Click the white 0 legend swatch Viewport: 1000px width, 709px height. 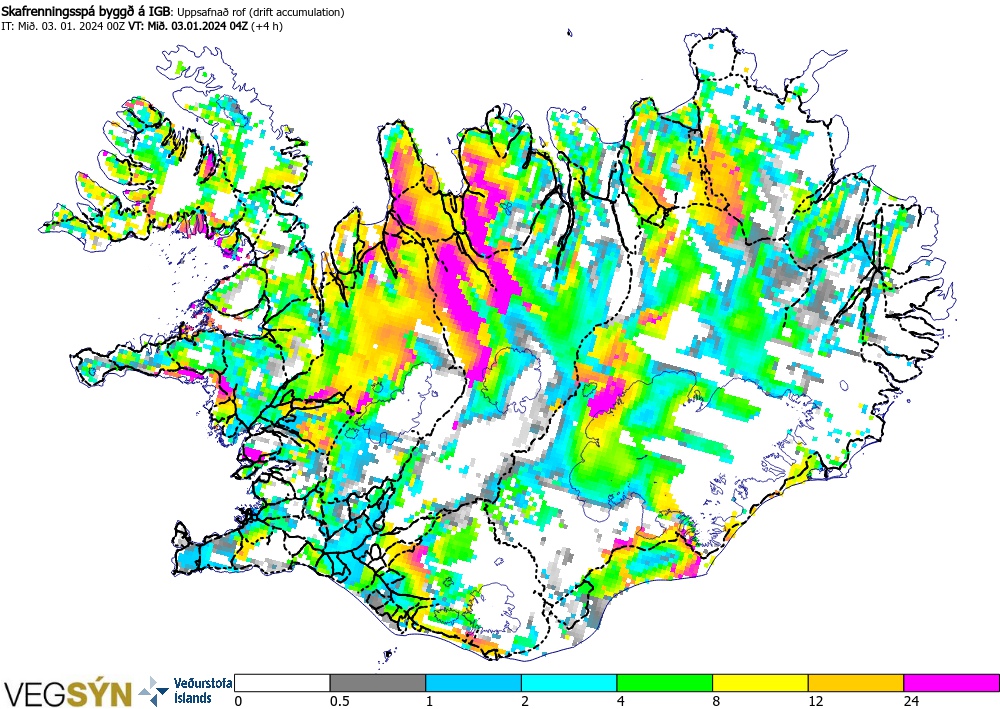[x=282, y=683]
